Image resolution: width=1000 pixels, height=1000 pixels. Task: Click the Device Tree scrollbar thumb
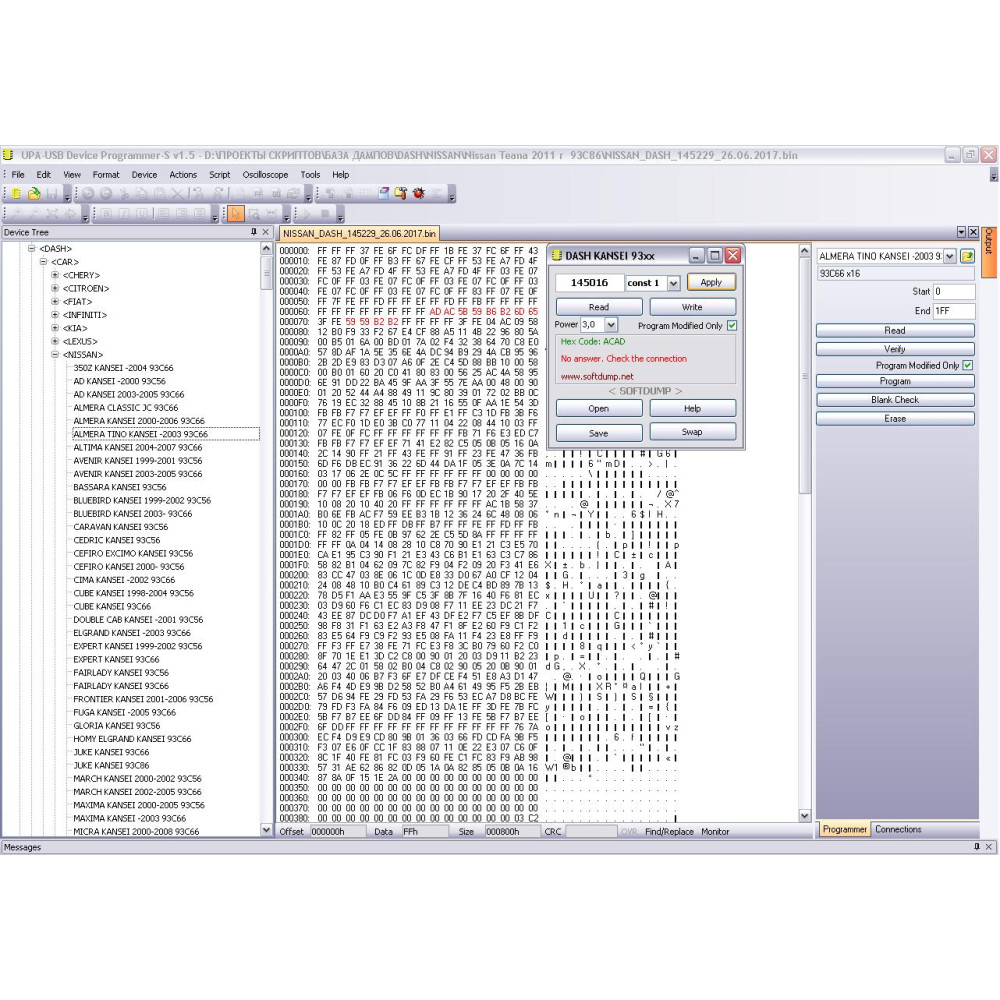[267, 274]
